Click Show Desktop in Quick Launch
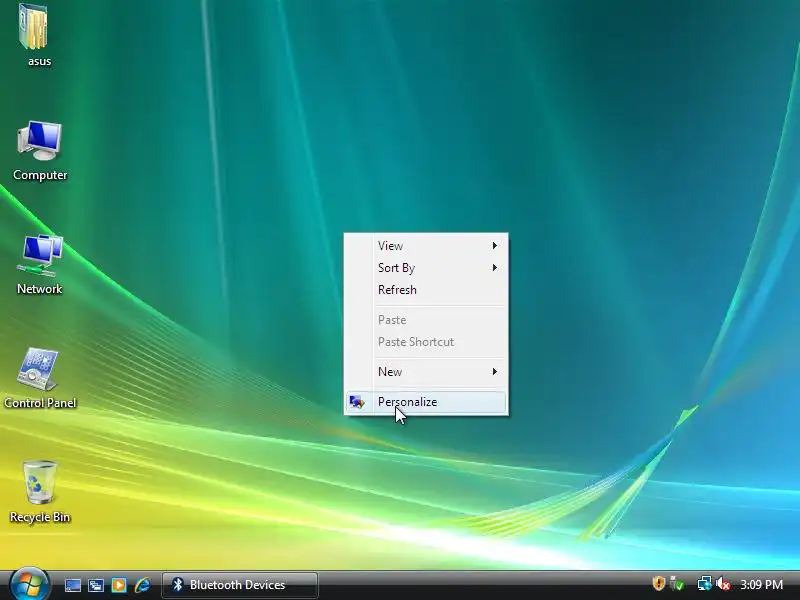 point(72,585)
